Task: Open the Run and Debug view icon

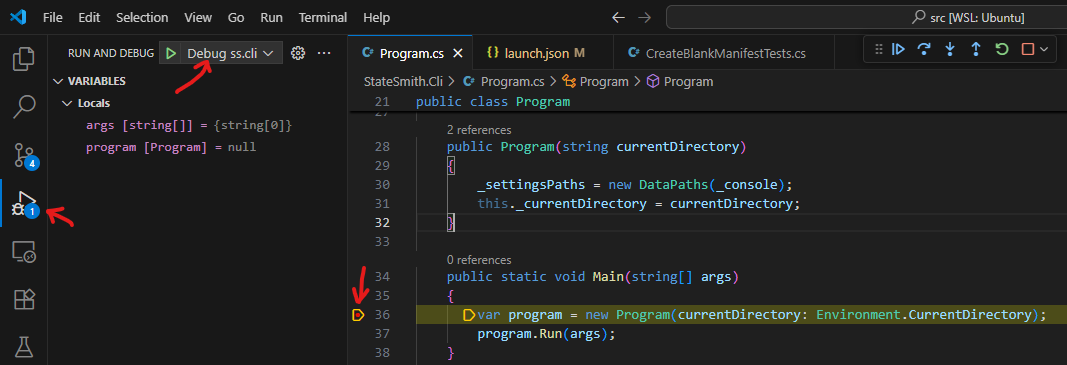Action: [x=24, y=204]
